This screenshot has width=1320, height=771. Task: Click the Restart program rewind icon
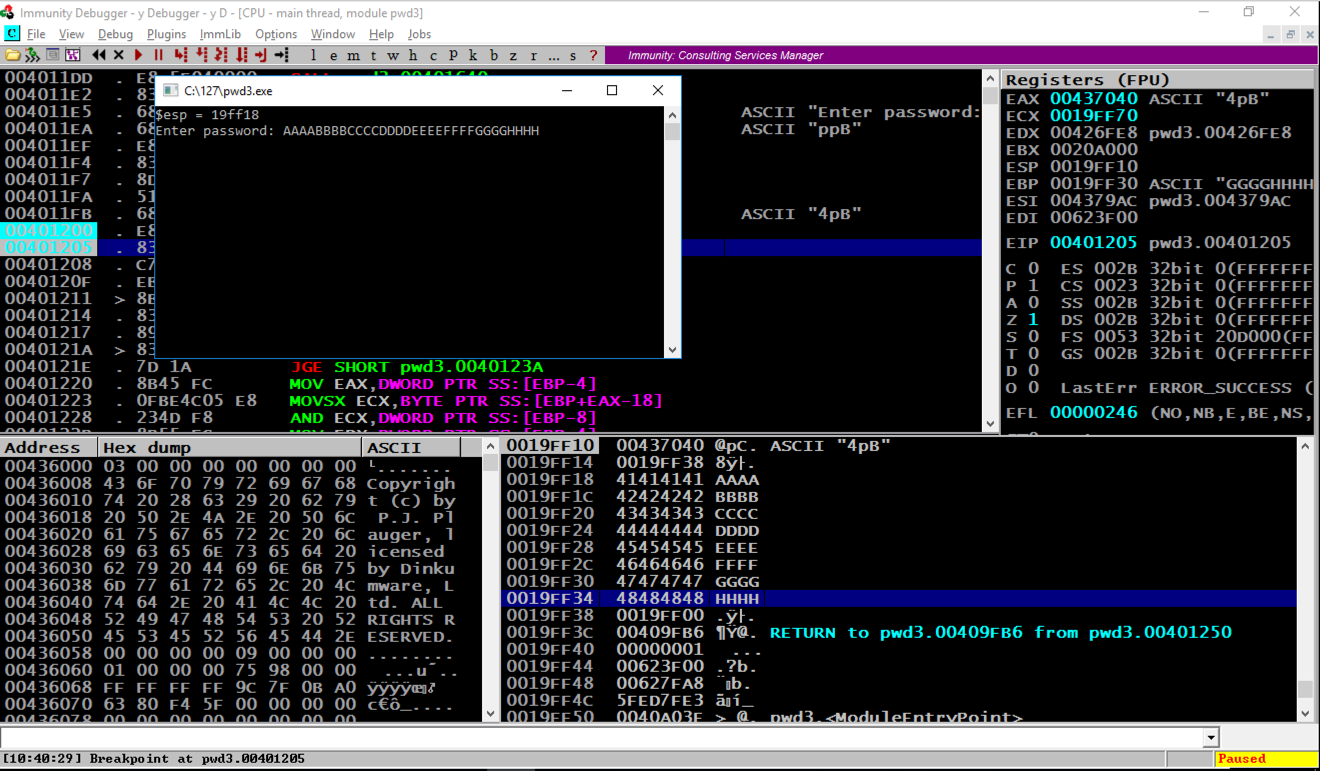[99, 55]
